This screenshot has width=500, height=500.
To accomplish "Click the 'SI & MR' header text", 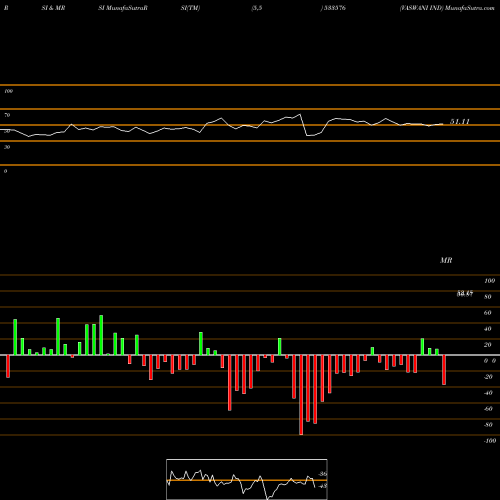I will pos(53,8).
